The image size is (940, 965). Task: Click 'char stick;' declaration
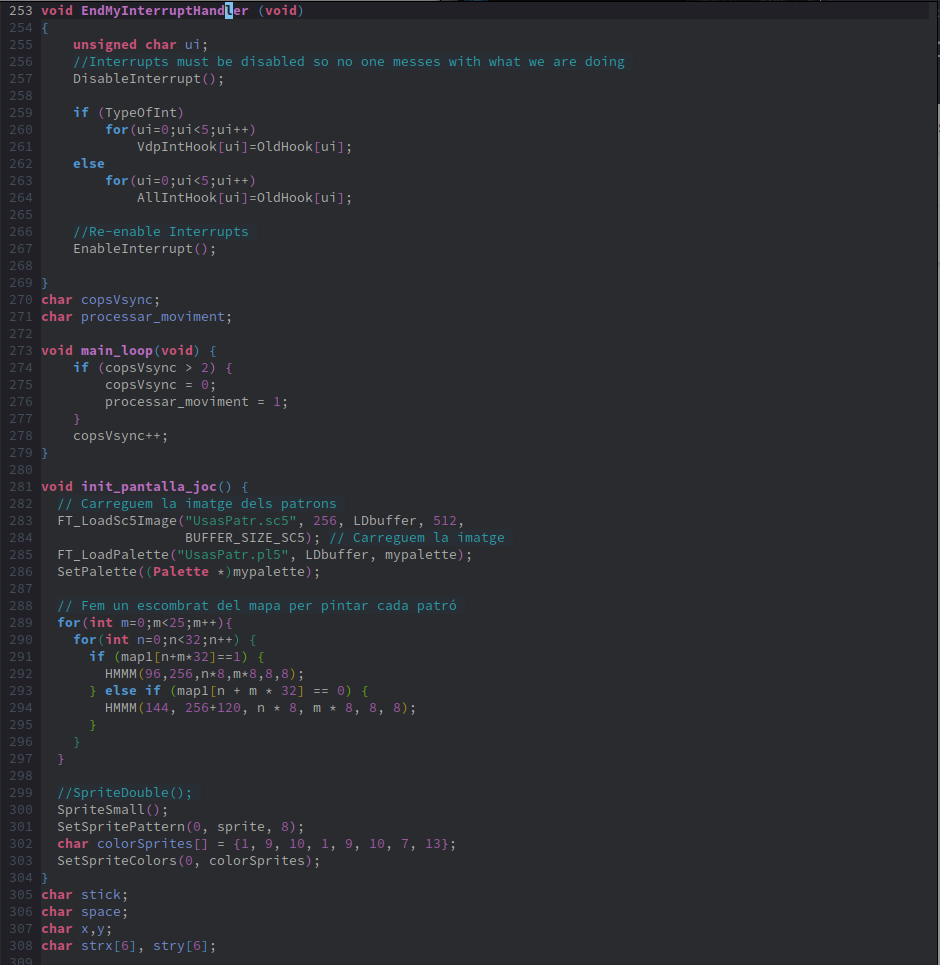pos(84,895)
